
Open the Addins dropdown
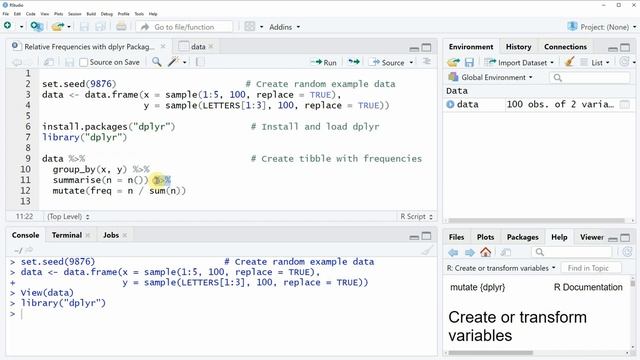[284, 27]
